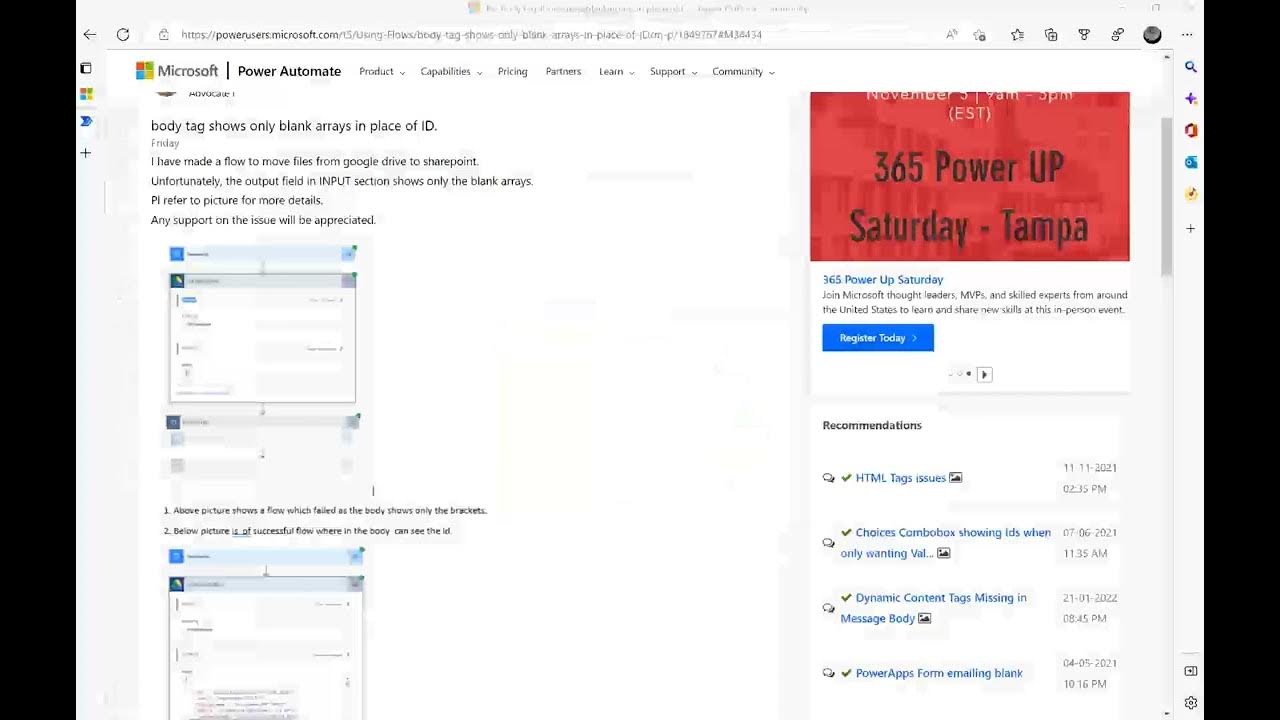
Task: Click the share/extensions toolbar icon
Action: 1118,35
